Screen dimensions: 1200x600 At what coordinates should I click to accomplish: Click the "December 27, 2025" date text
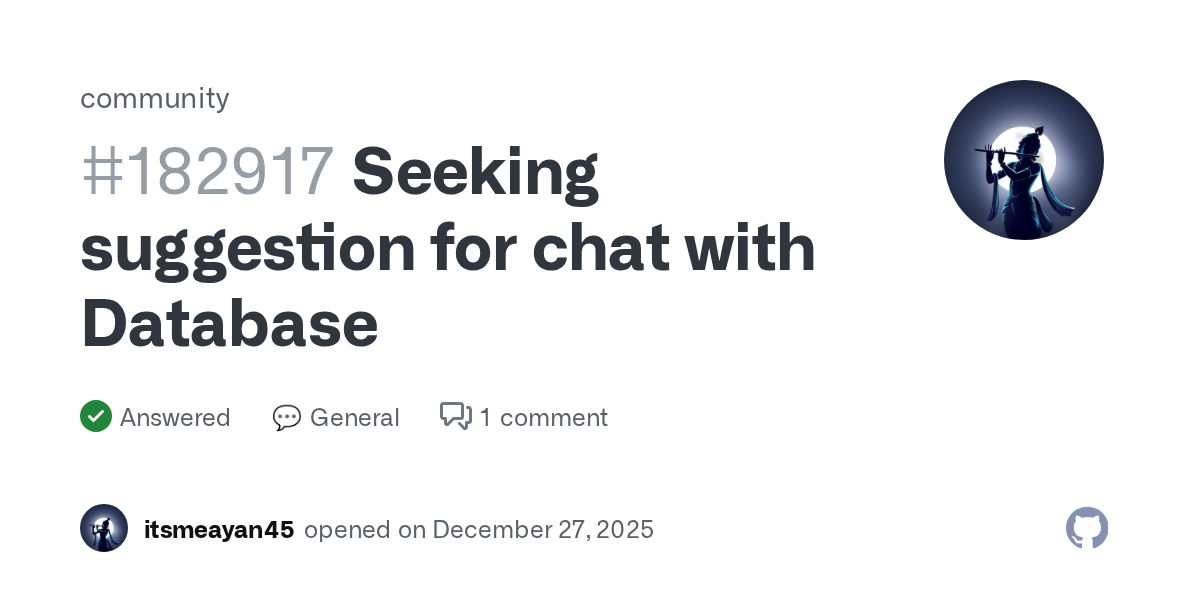[543, 529]
